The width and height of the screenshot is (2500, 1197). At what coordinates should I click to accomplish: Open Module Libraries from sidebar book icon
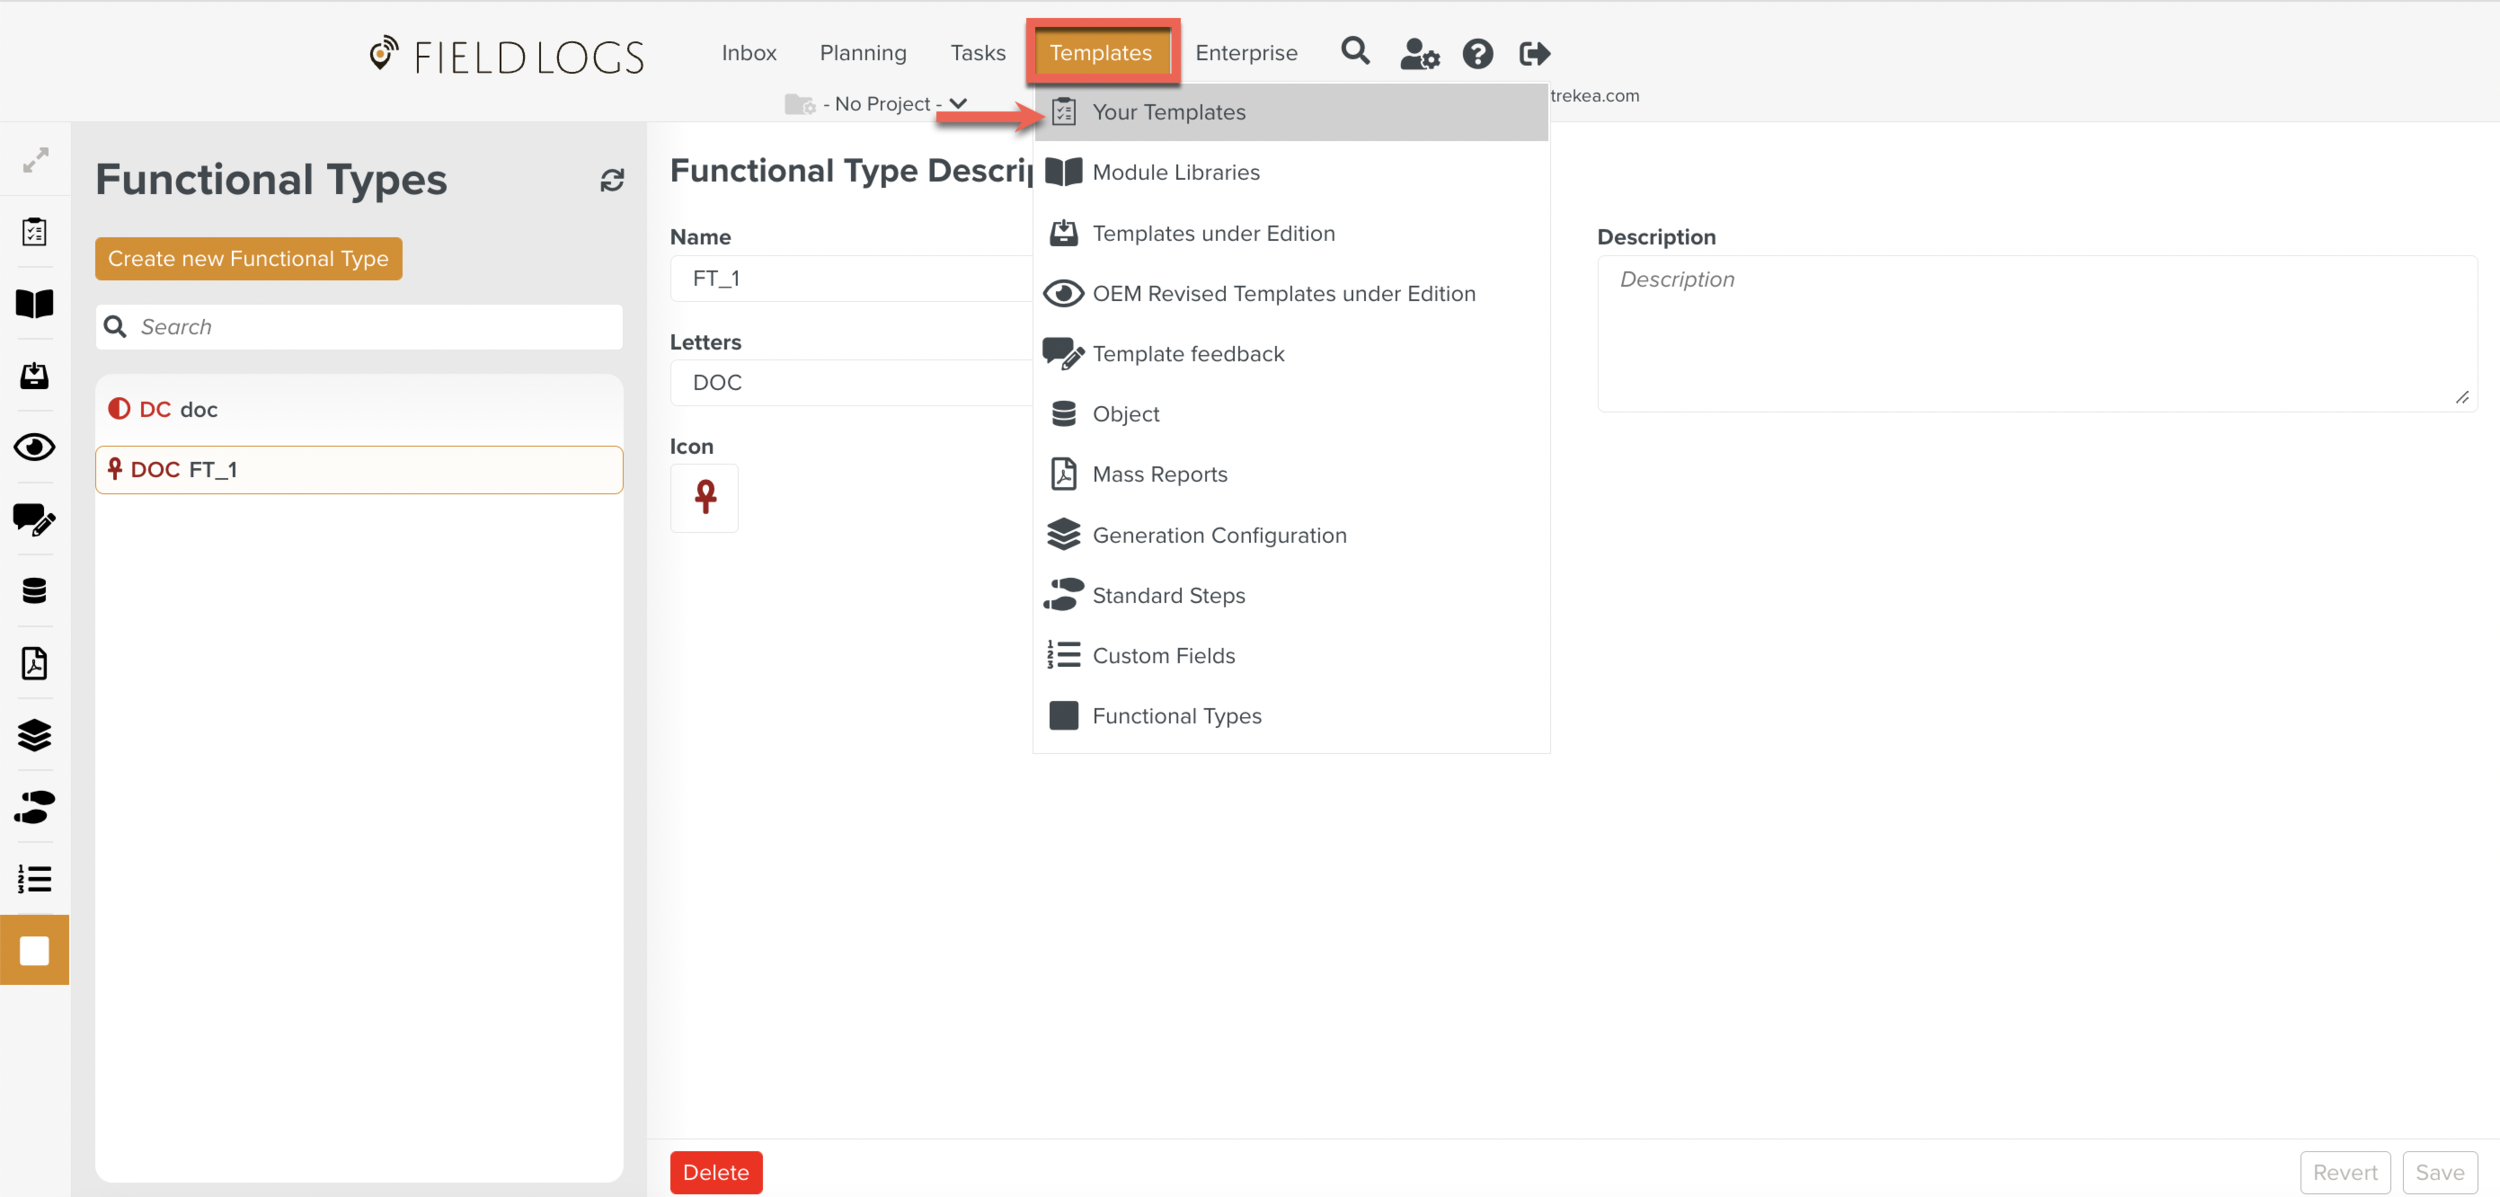(x=35, y=303)
